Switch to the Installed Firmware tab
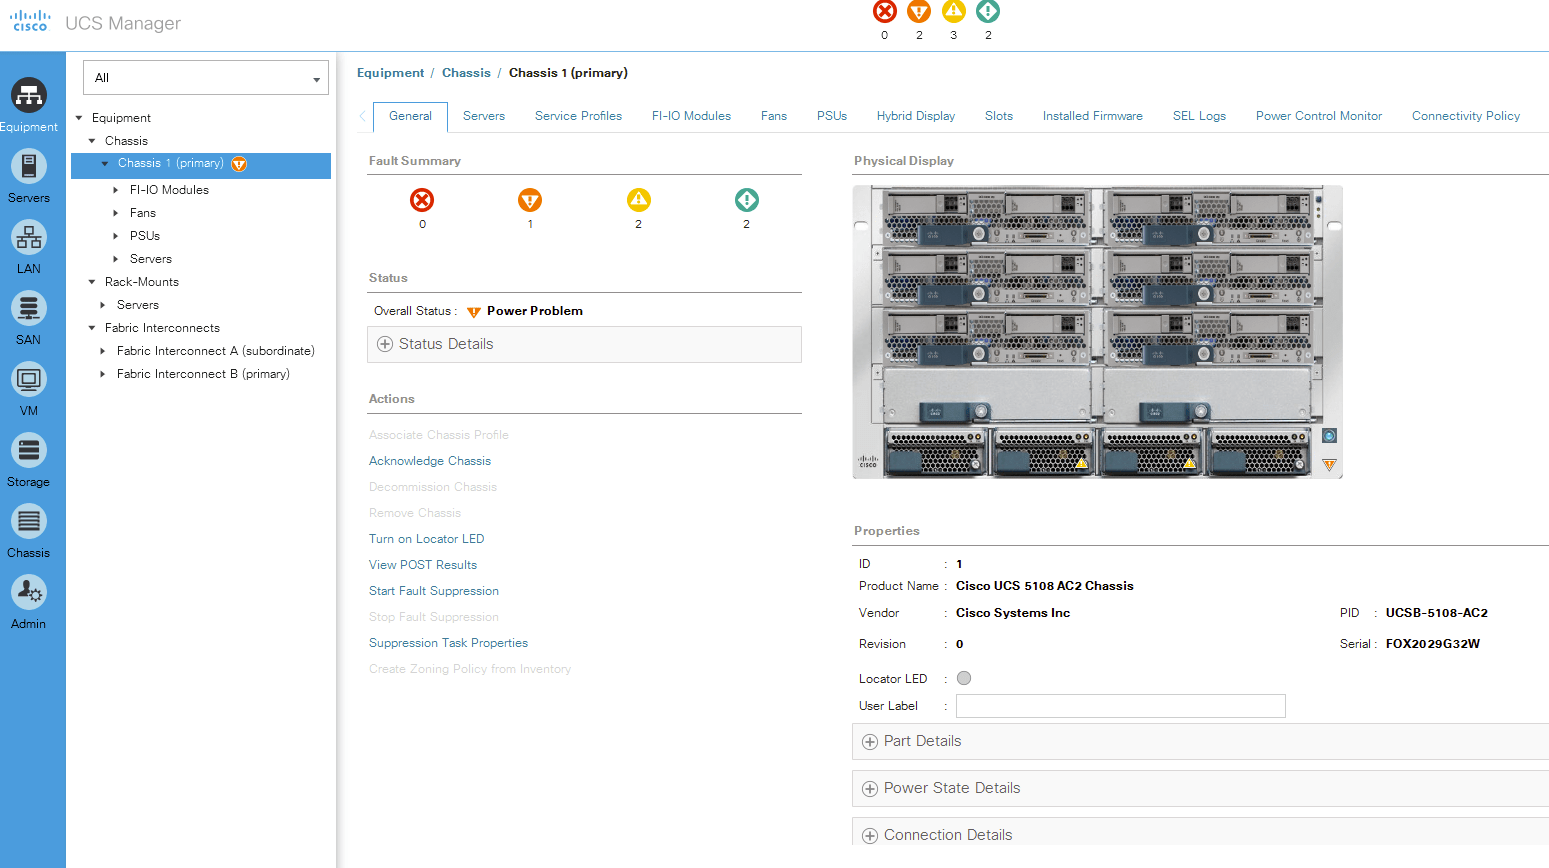Viewport: 1549px width, 868px height. coord(1092,116)
